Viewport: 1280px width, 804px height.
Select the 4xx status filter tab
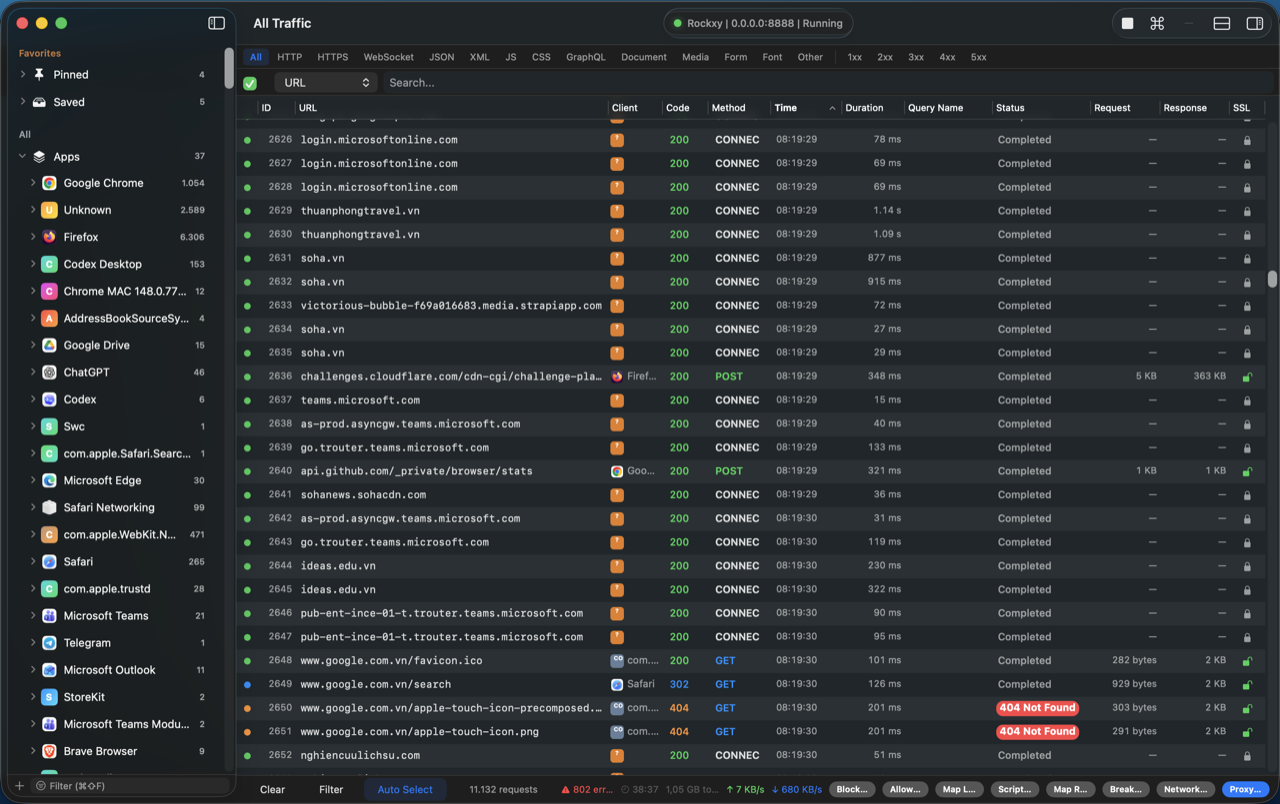(947, 57)
